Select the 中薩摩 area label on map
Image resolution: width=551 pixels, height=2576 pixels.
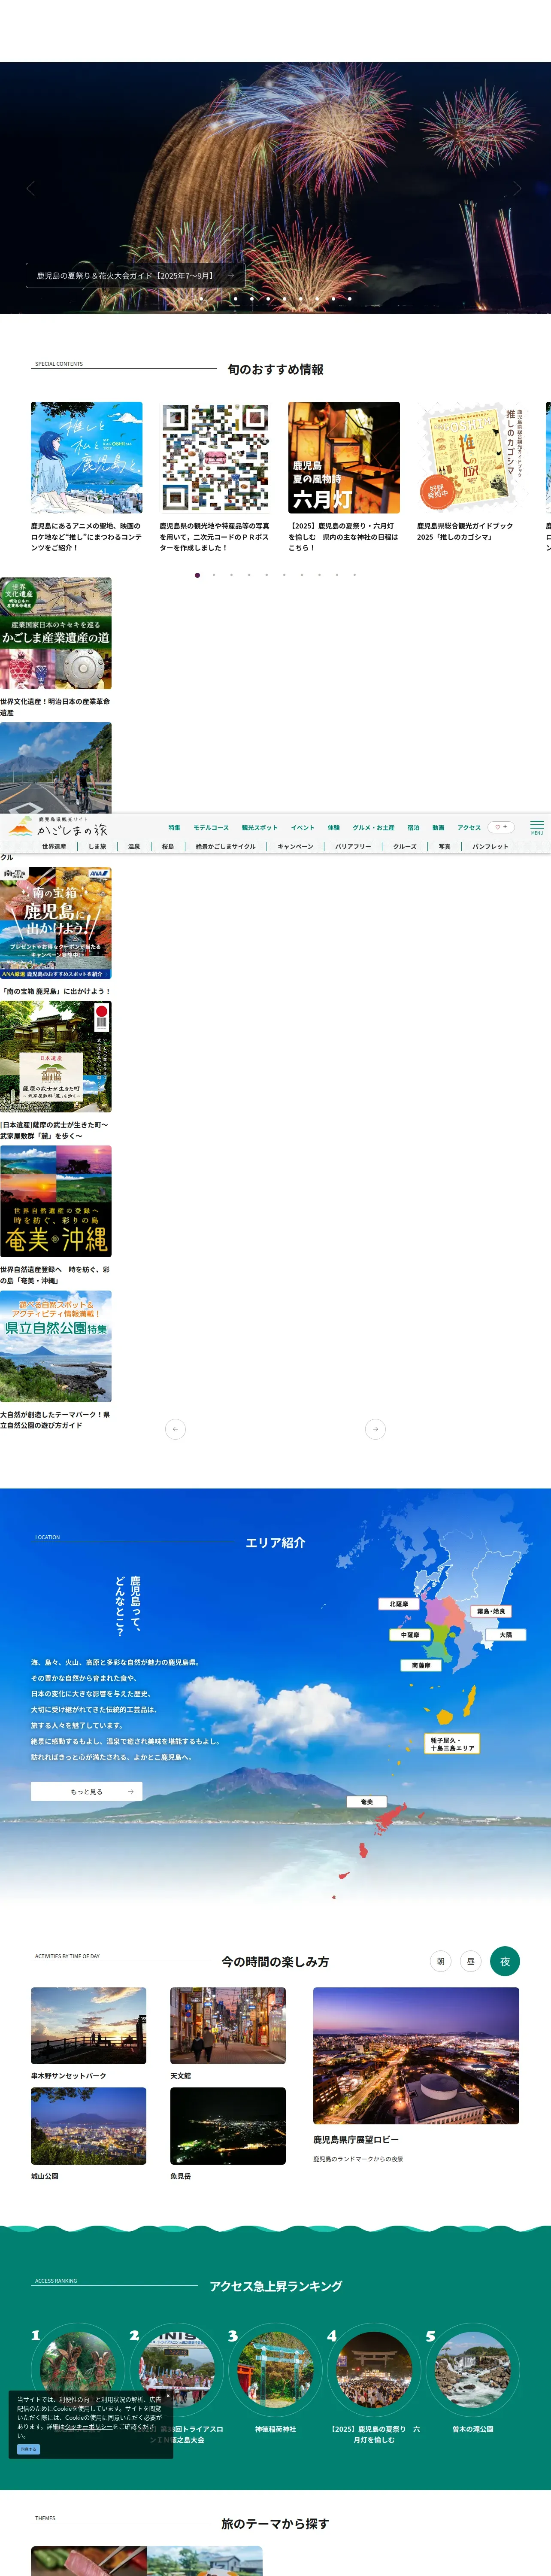(410, 1635)
